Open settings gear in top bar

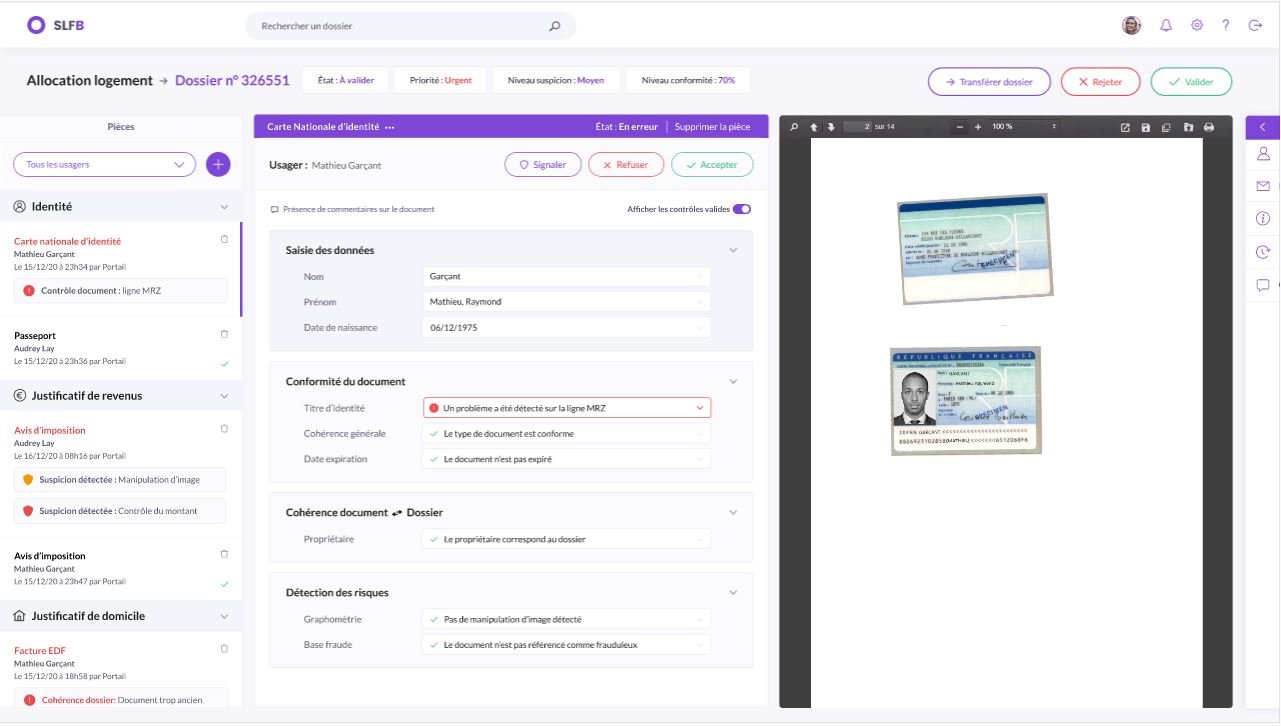tap(1196, 26)
